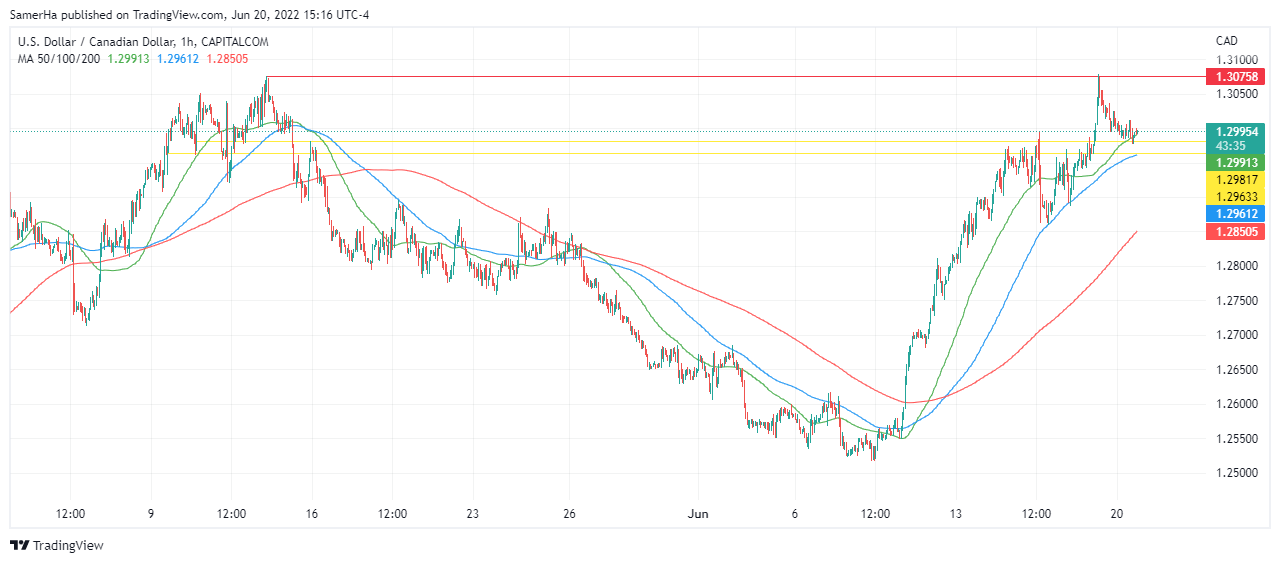This screenshot has height=563, width=1280.
Task: Click the red 1.28505 label on price axis
Action: (x=1236, y=231)
